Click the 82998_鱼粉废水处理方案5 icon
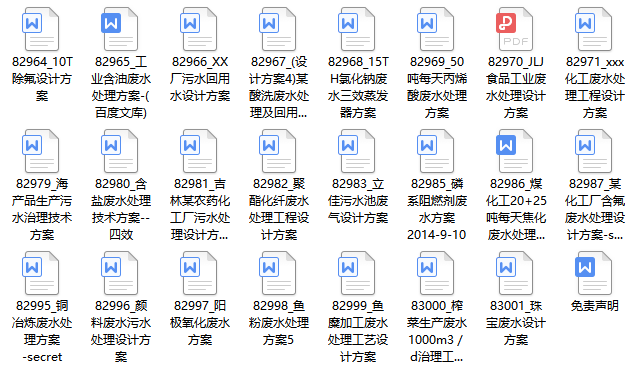This screenshot has width=633, height=371. [x=278, y=273]
